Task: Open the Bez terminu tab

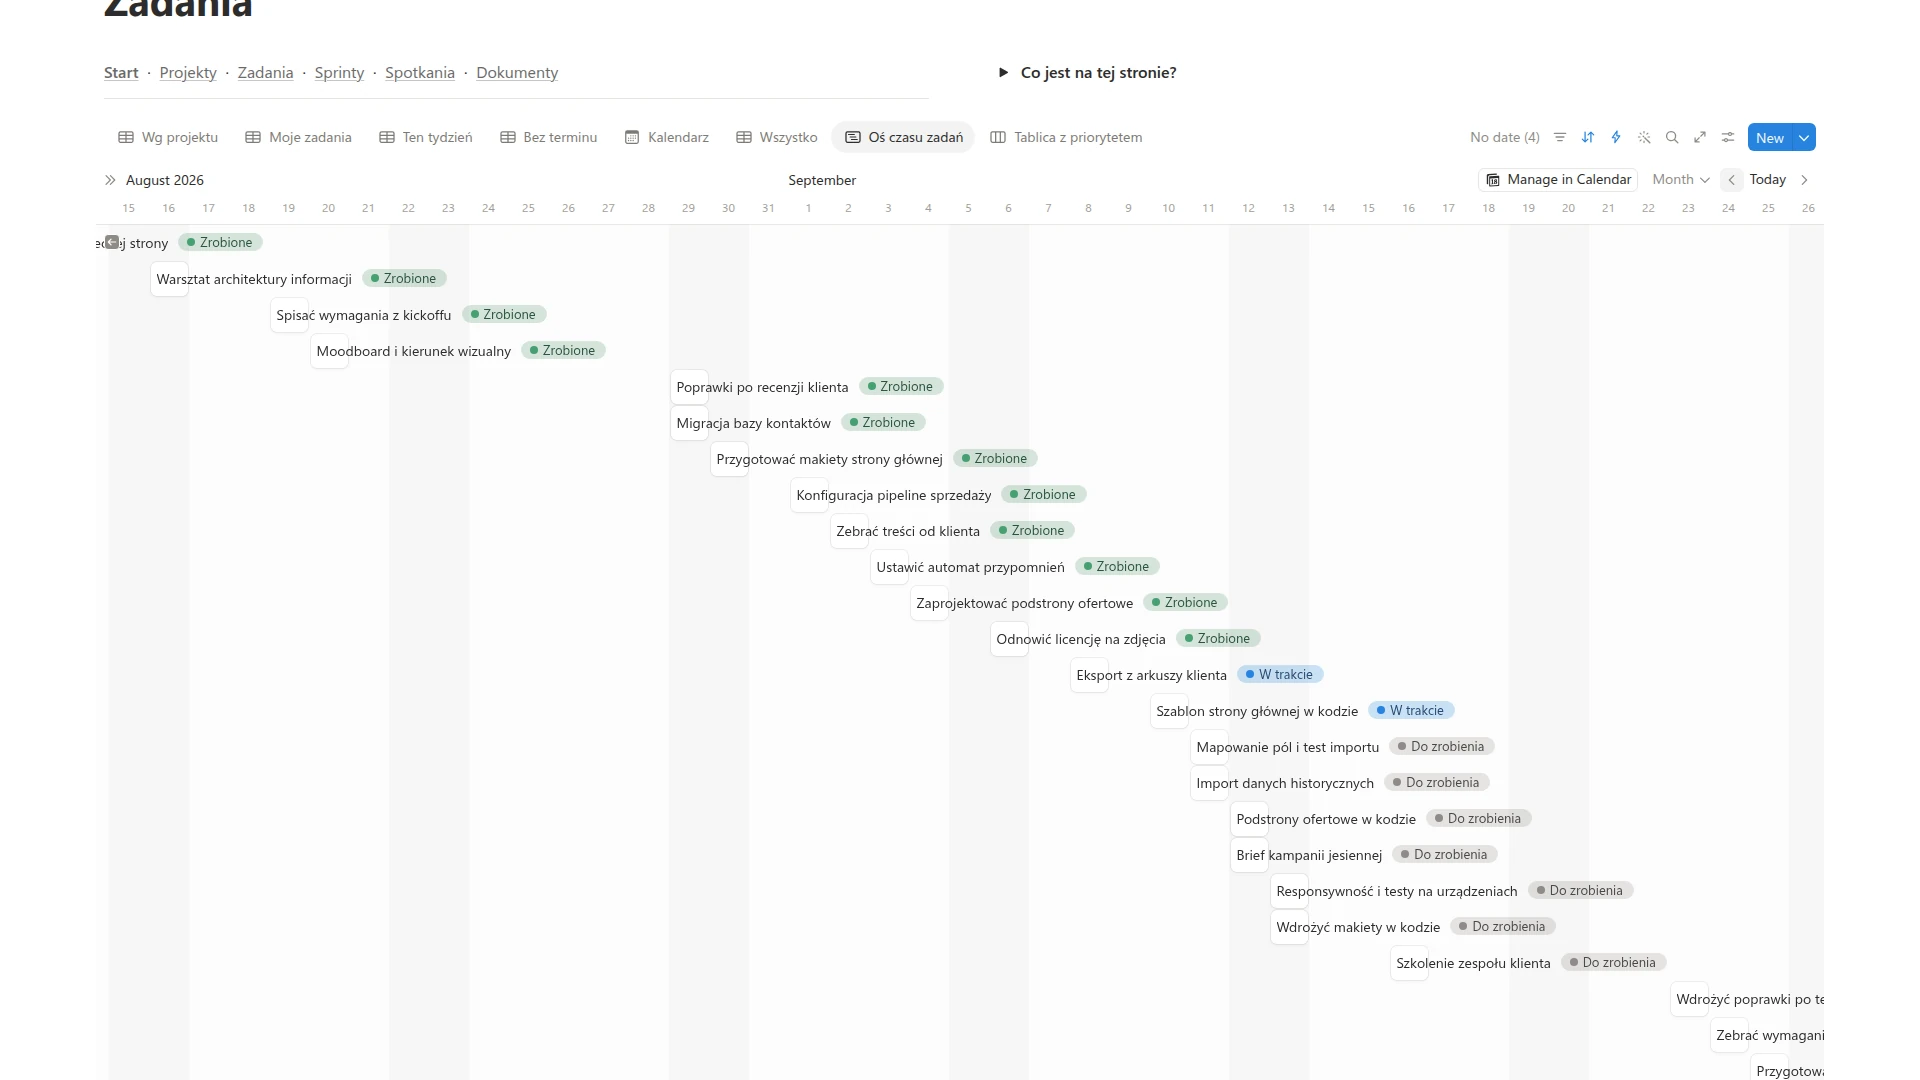Action: [549, 137]
